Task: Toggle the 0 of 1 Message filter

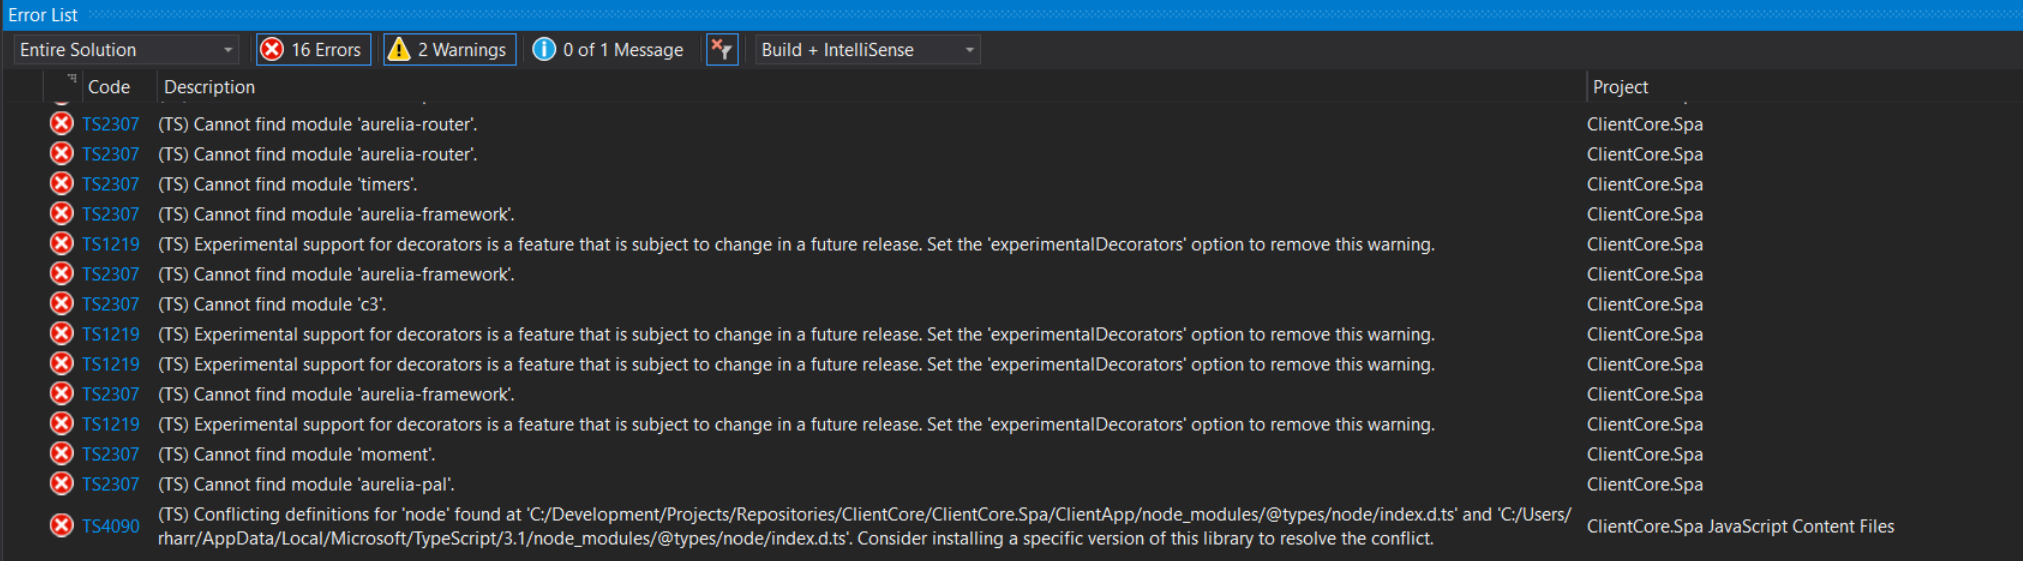Action: [609, 50]
